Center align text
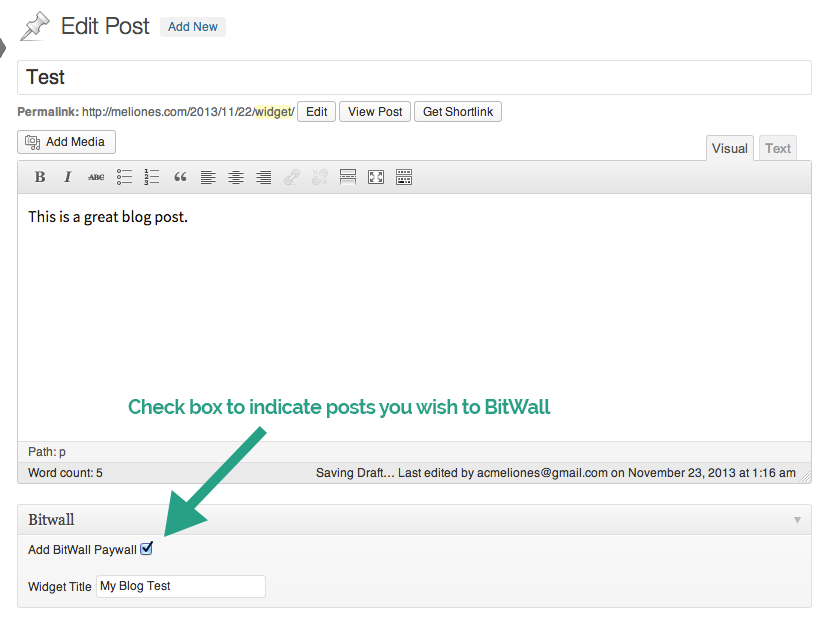Viewport: 832px width, 629px height. [x=236, y=177]
